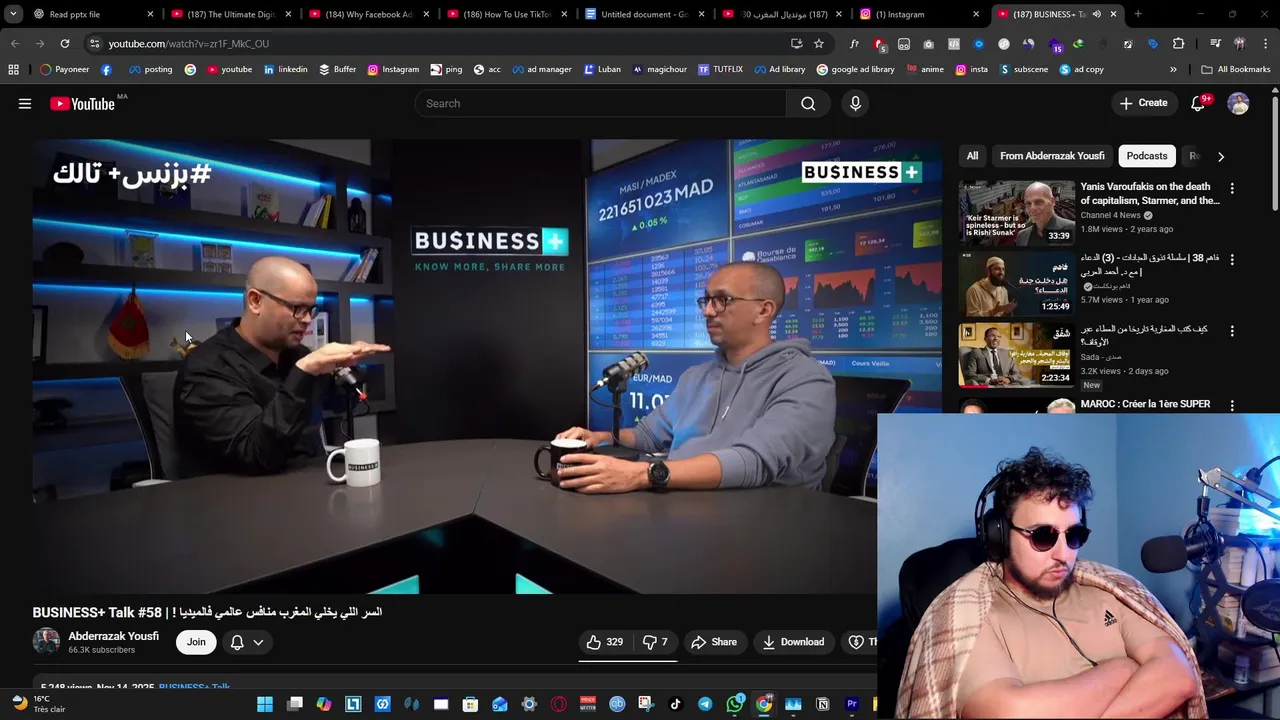Select the All filter chip
The image size is (1280, 720).
[x=972, y=156]
